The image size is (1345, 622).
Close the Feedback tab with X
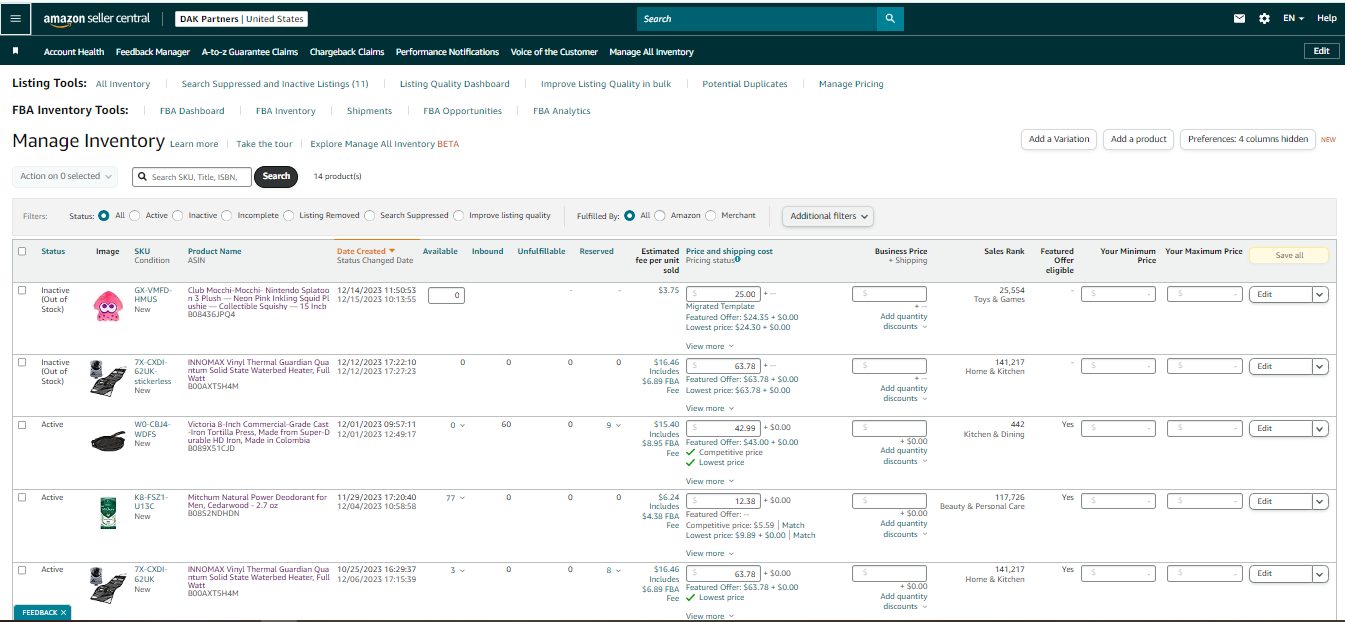tap(63, 612)
